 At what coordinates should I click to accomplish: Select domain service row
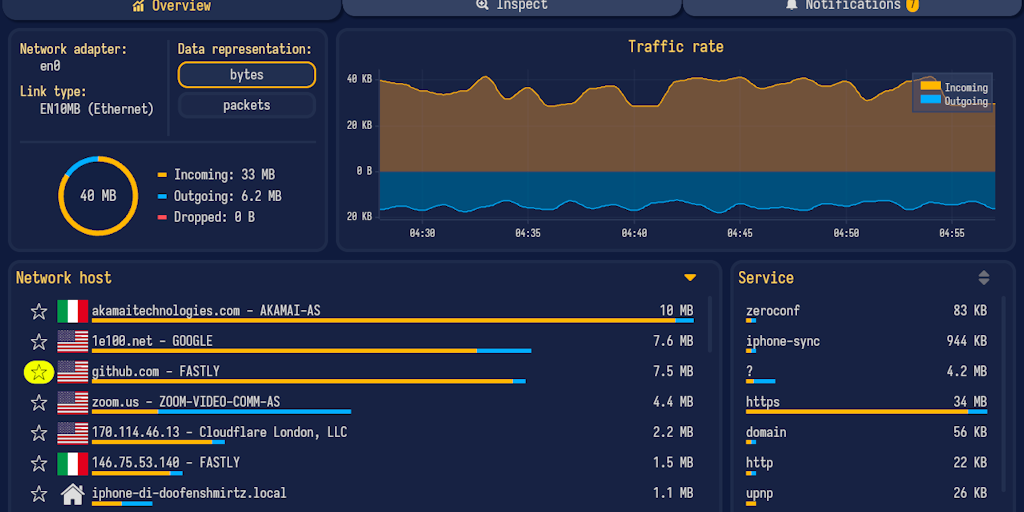point(867,434)
